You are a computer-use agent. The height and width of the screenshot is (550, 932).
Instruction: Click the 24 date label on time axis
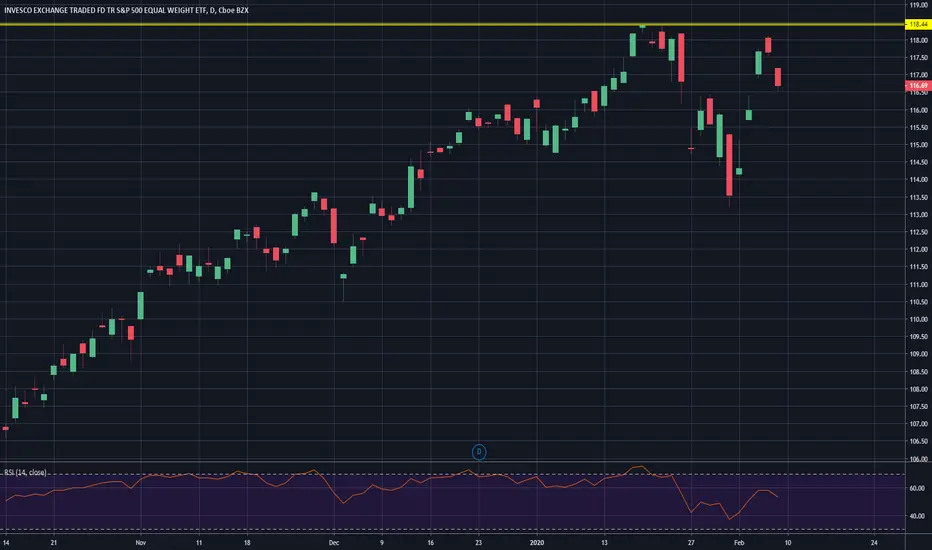874,542
